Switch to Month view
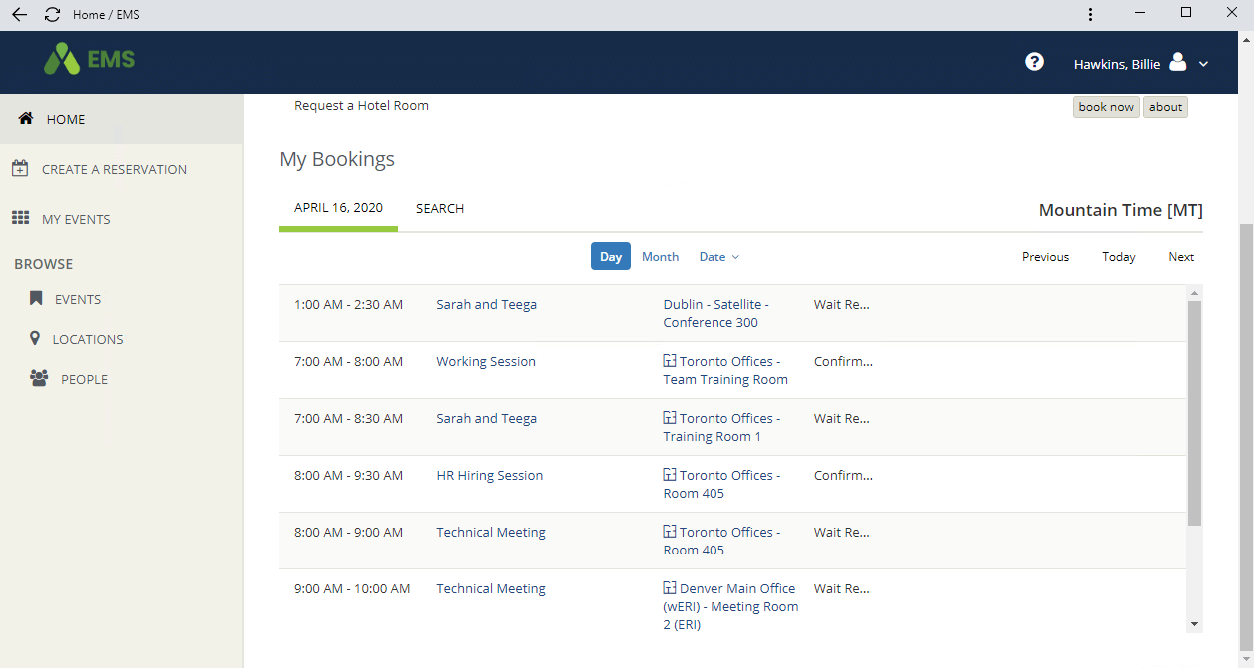The width and height of the screenshot is (1254, 668). tap(659, 256)
